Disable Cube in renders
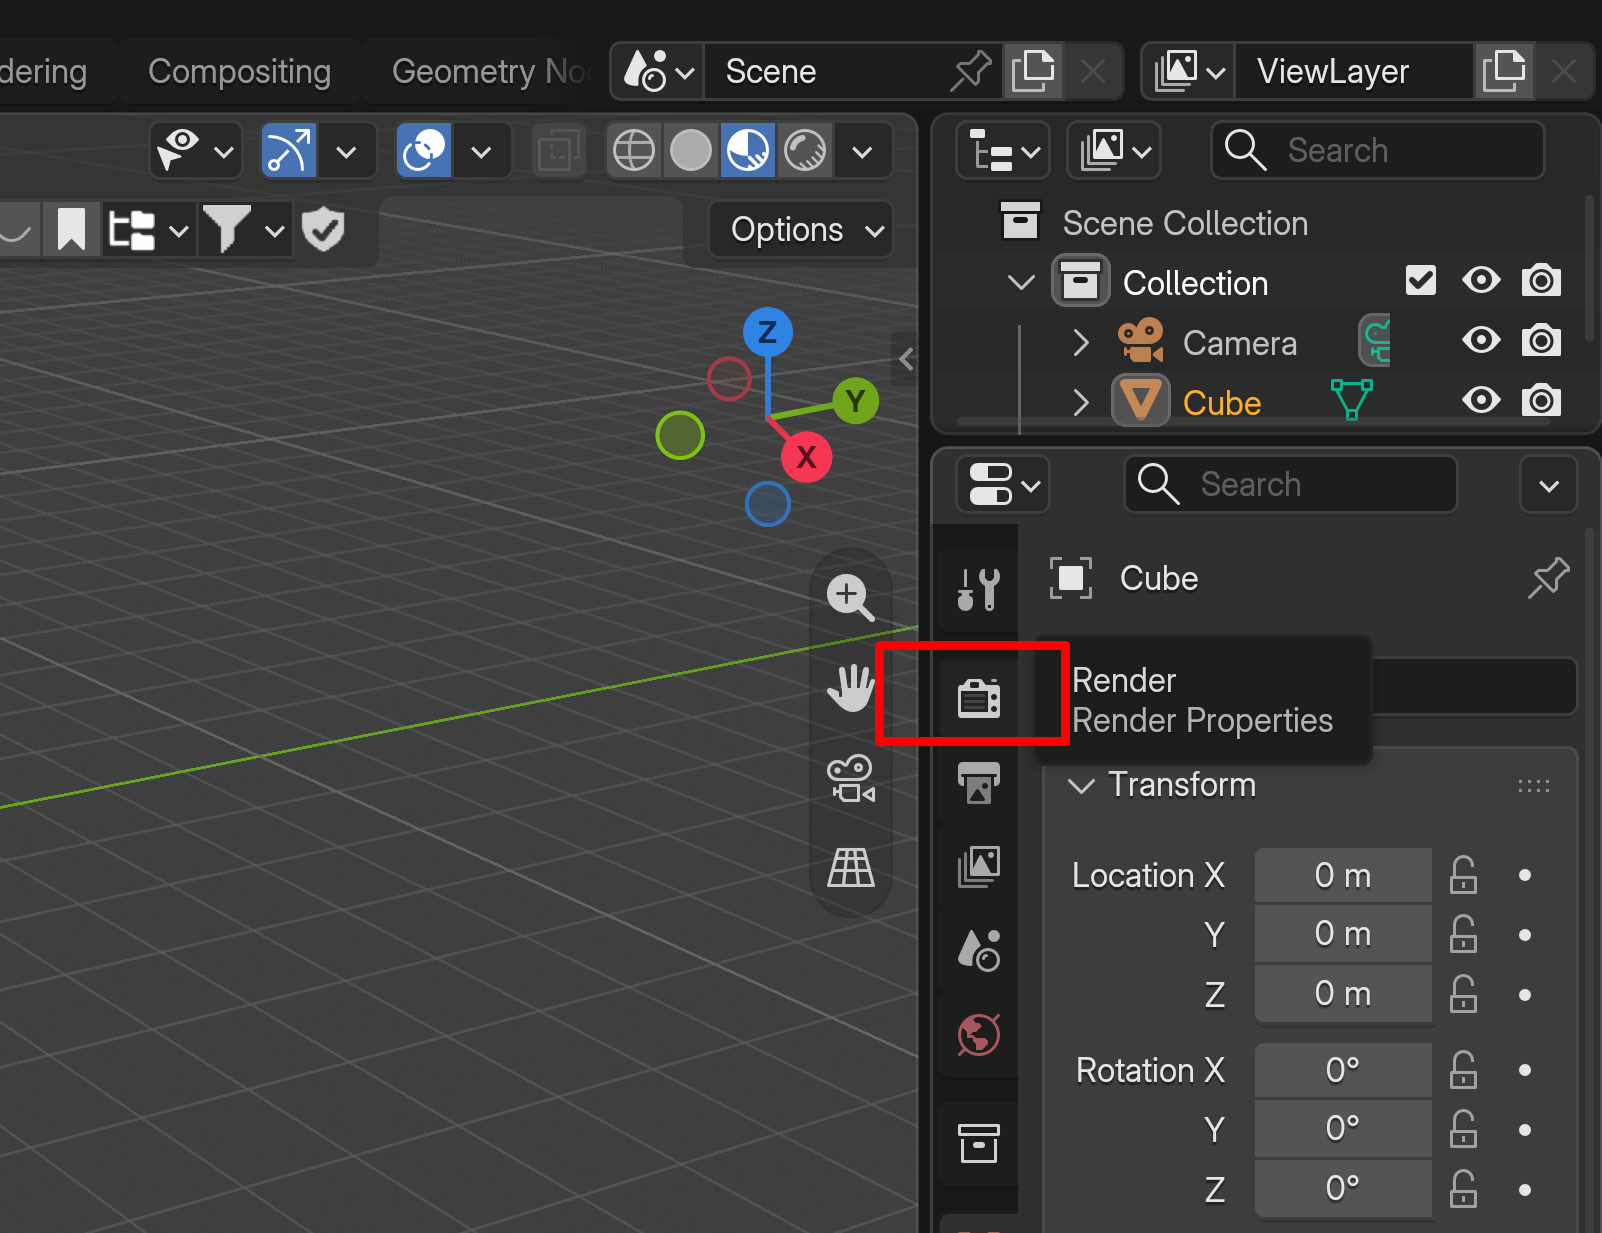 (x=1541, y=401)
